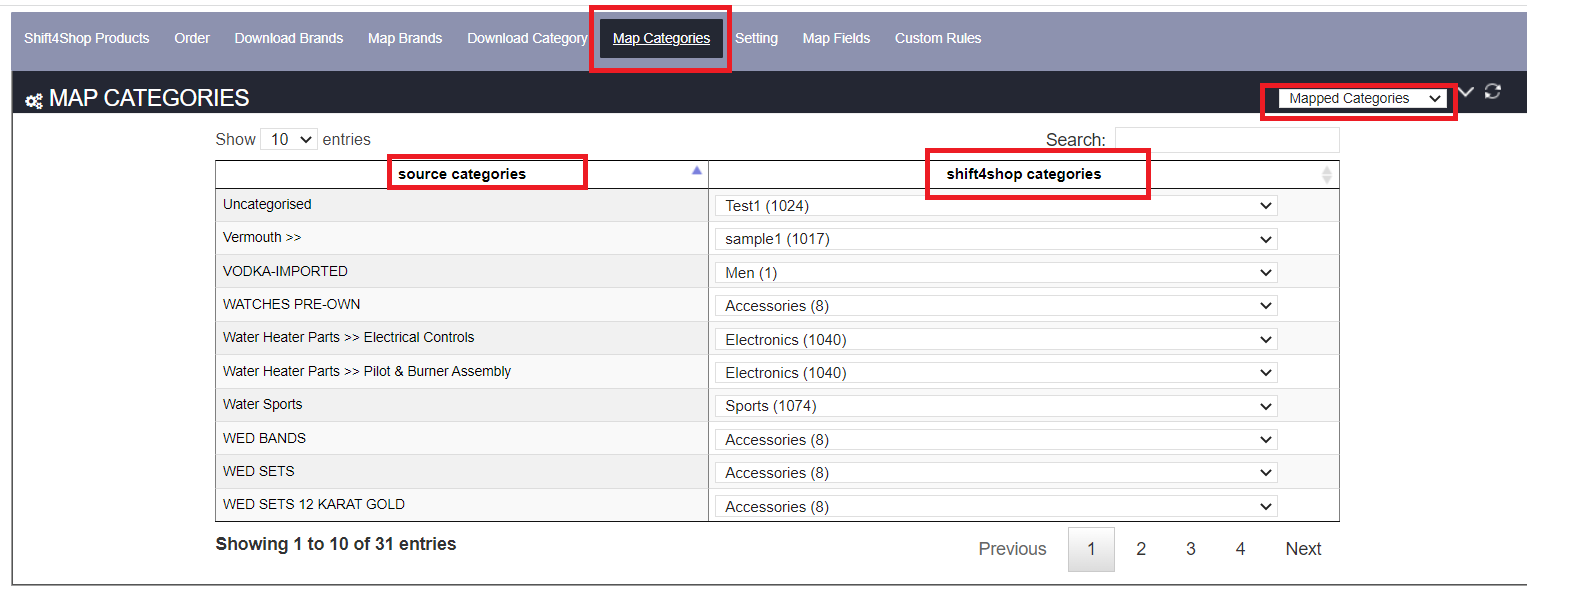Go to pagination page 4

(1240, 549)
